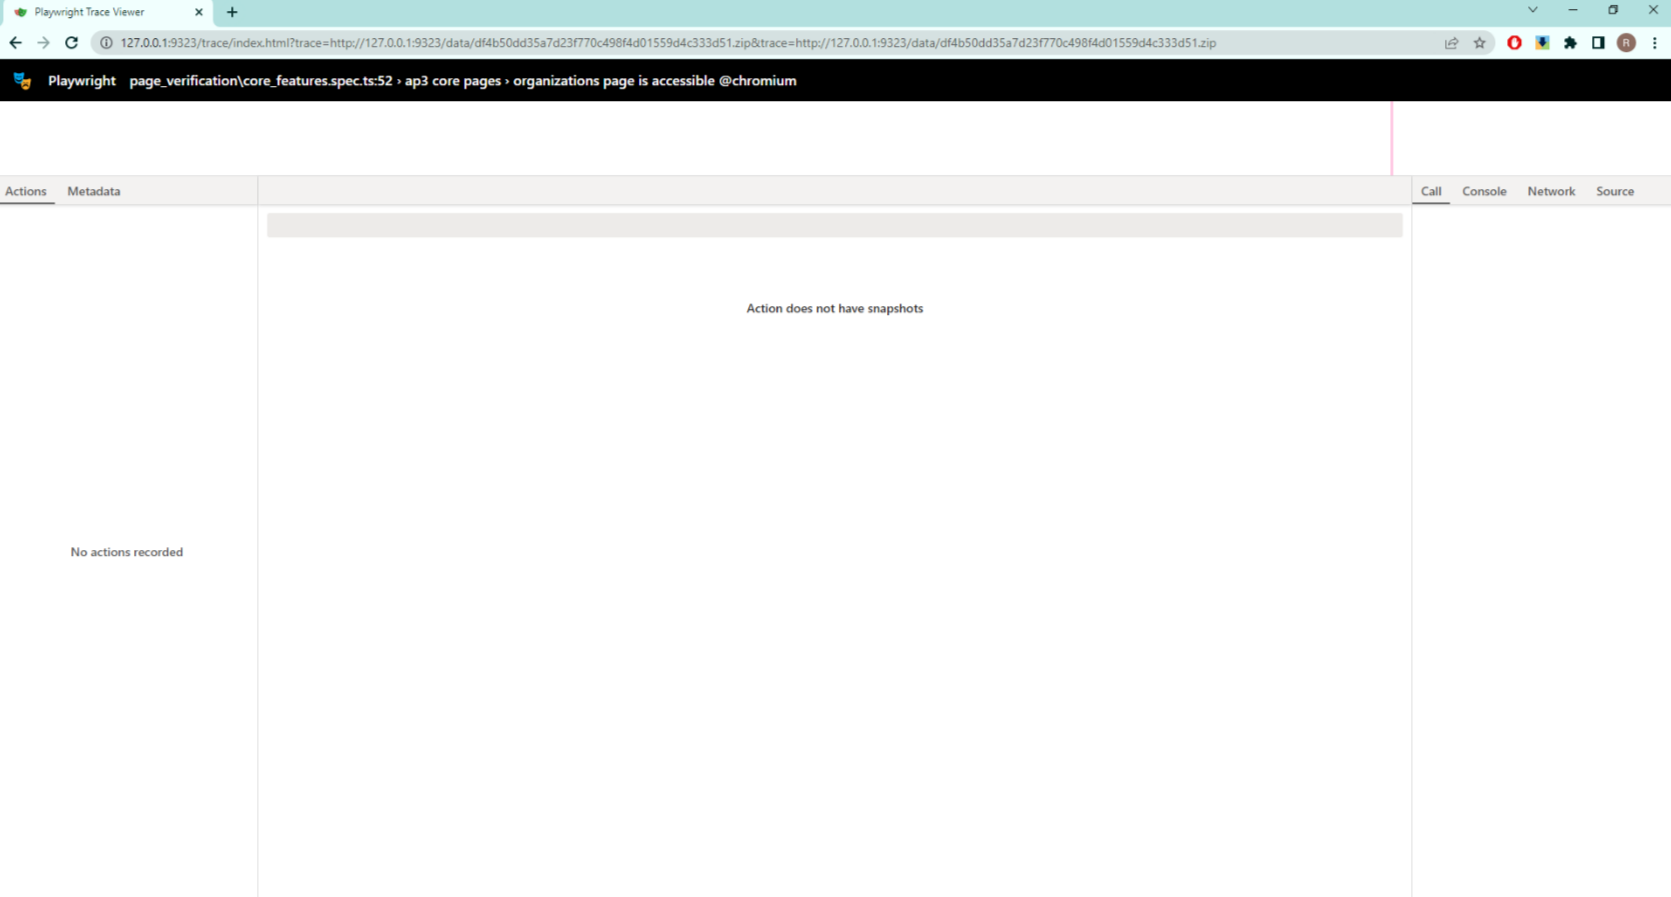Open the red Opera extension icon
The height and width of the screenshot is (897, 1671).
(x=1514, y=43)
